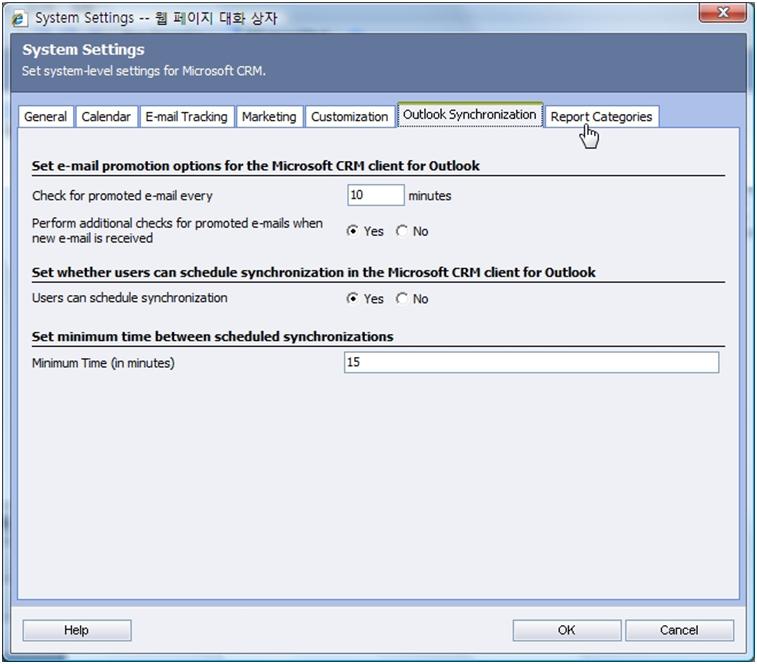This screenshot has width=757, height=664.
Task: Dismiss the dialog with Cancel
Action: (x=679, y=630)
